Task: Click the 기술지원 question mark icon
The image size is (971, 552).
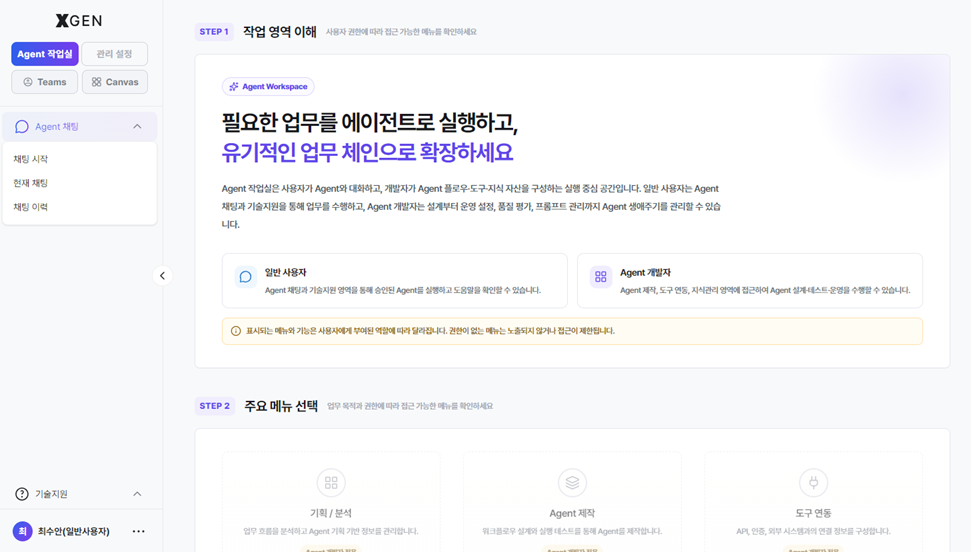Action: pyautogui.click(x=22, y=494)
